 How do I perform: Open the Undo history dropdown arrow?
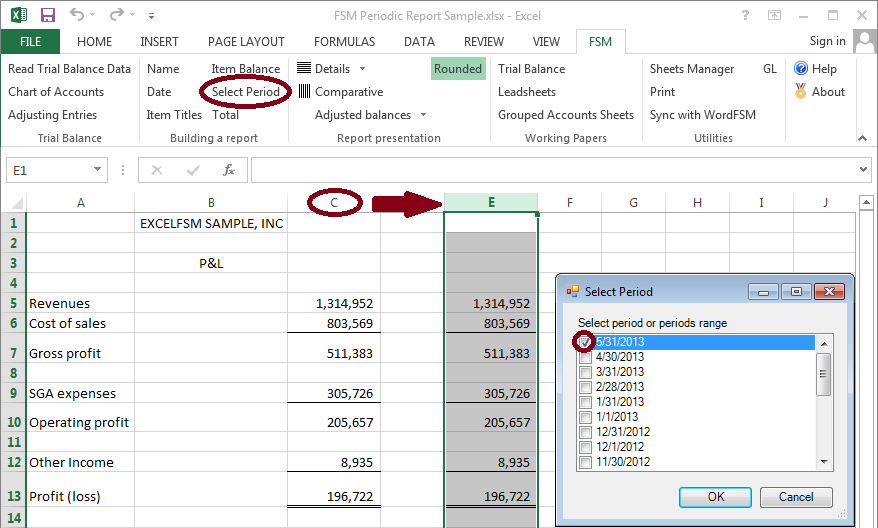(x=92, y=15)
